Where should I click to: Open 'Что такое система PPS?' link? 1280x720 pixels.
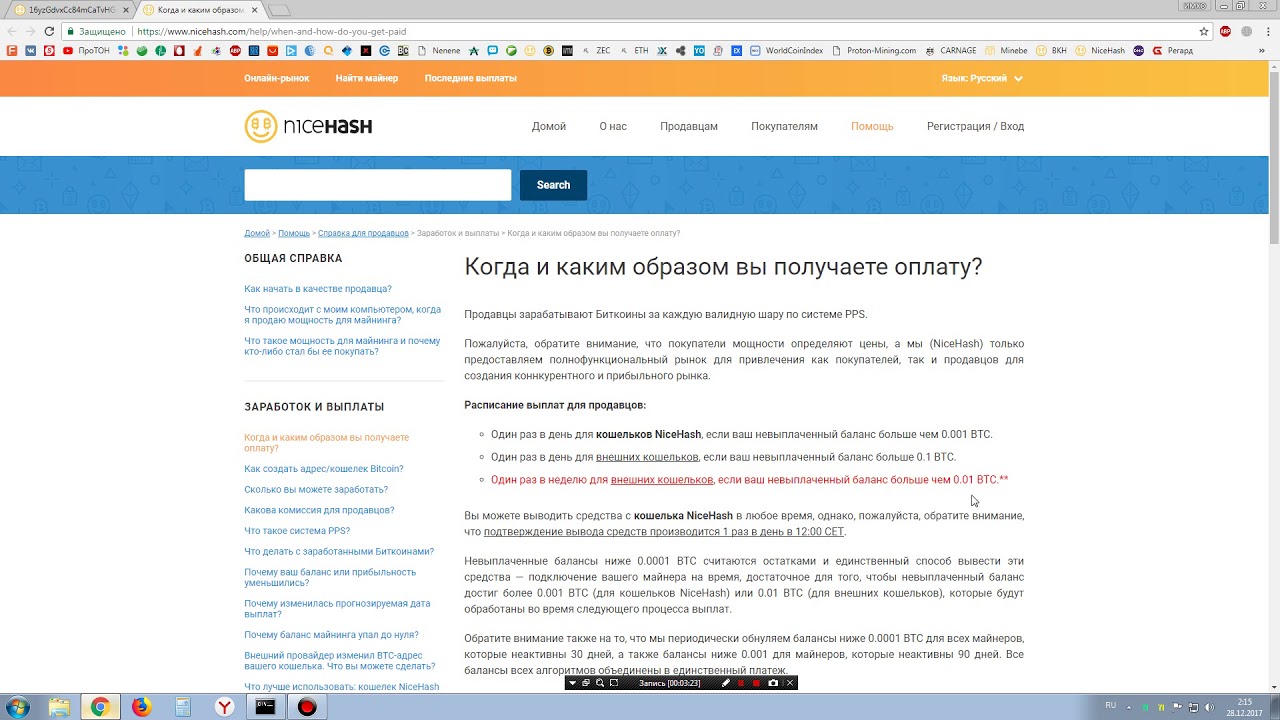[297, 531]
